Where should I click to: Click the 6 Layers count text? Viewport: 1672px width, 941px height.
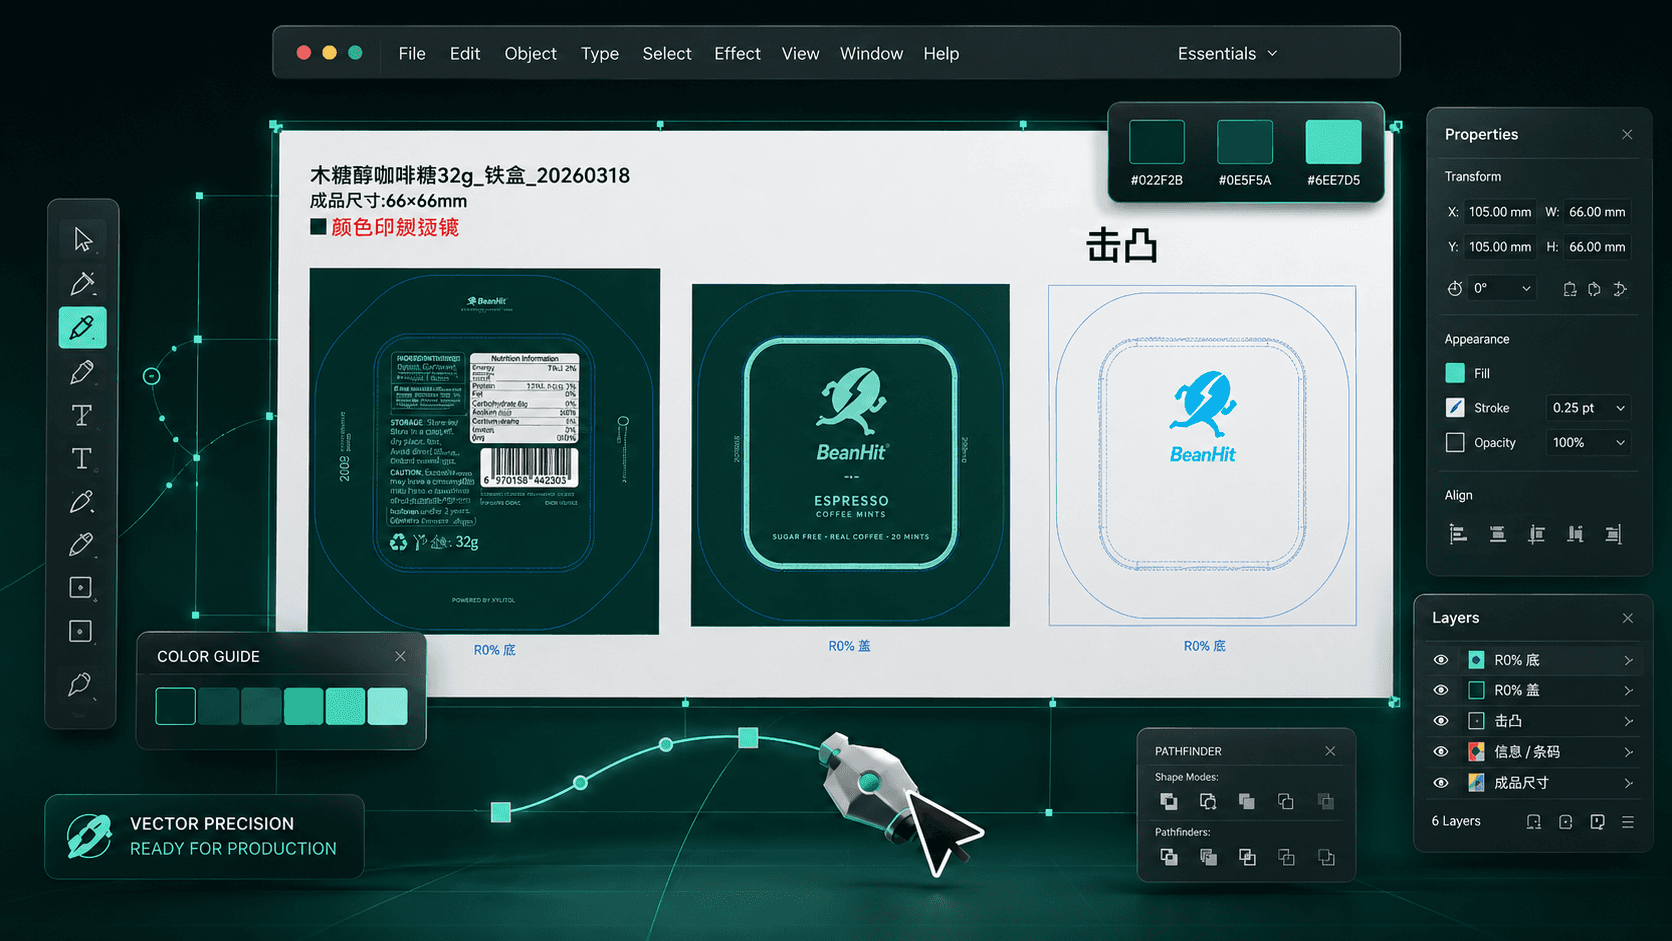[x=1456, y=821]
